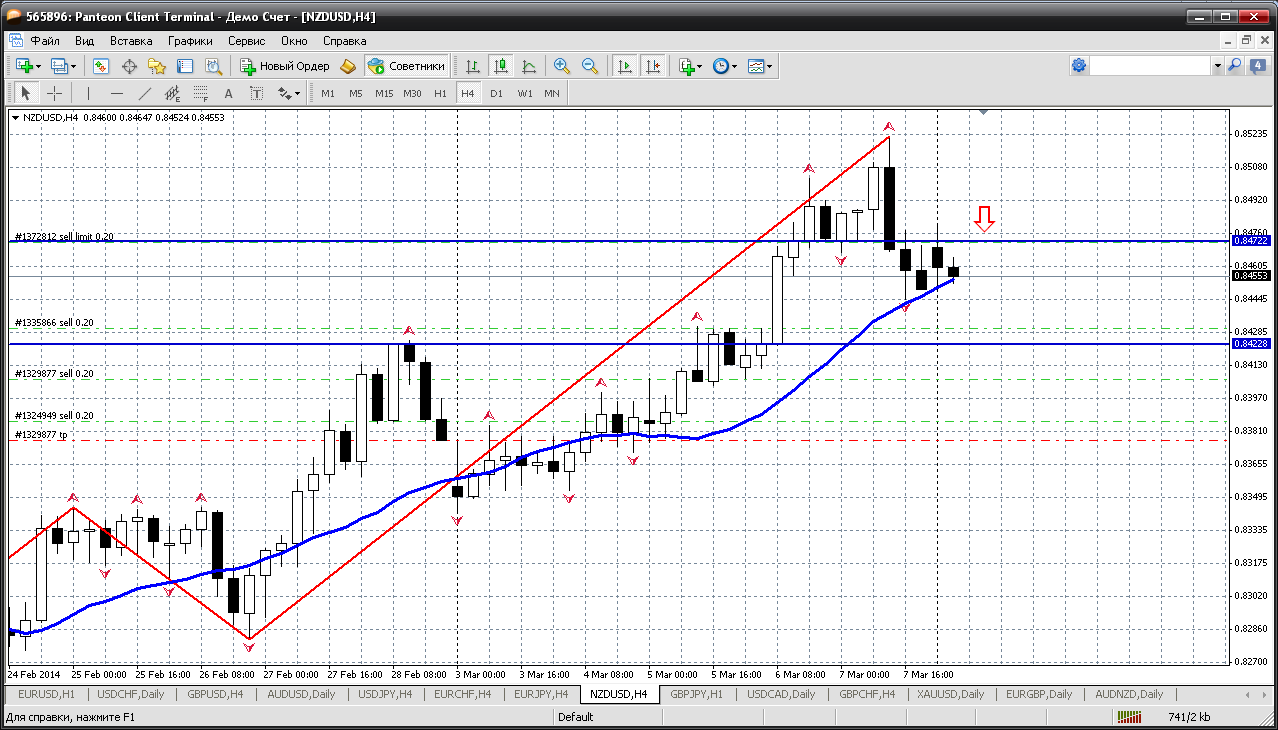
Task: Select the crosshair tool
Action: coord(54,93)
